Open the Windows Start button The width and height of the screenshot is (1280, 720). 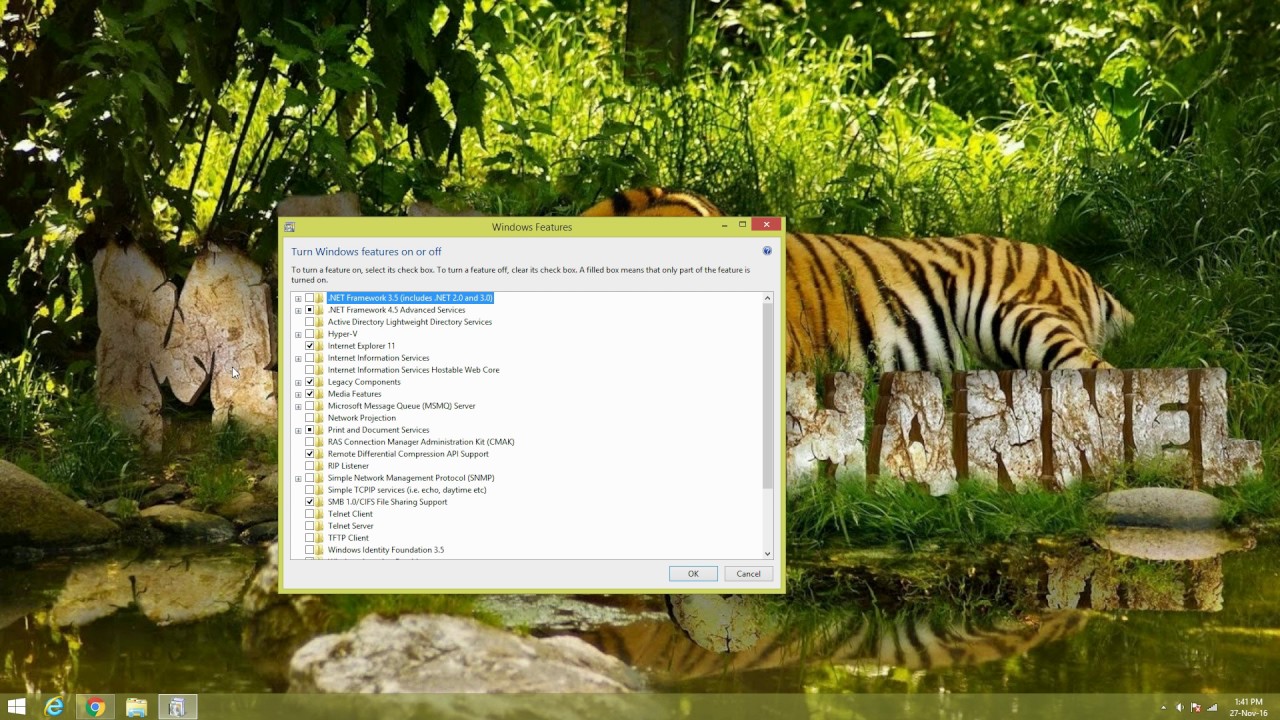pos(16,707)
